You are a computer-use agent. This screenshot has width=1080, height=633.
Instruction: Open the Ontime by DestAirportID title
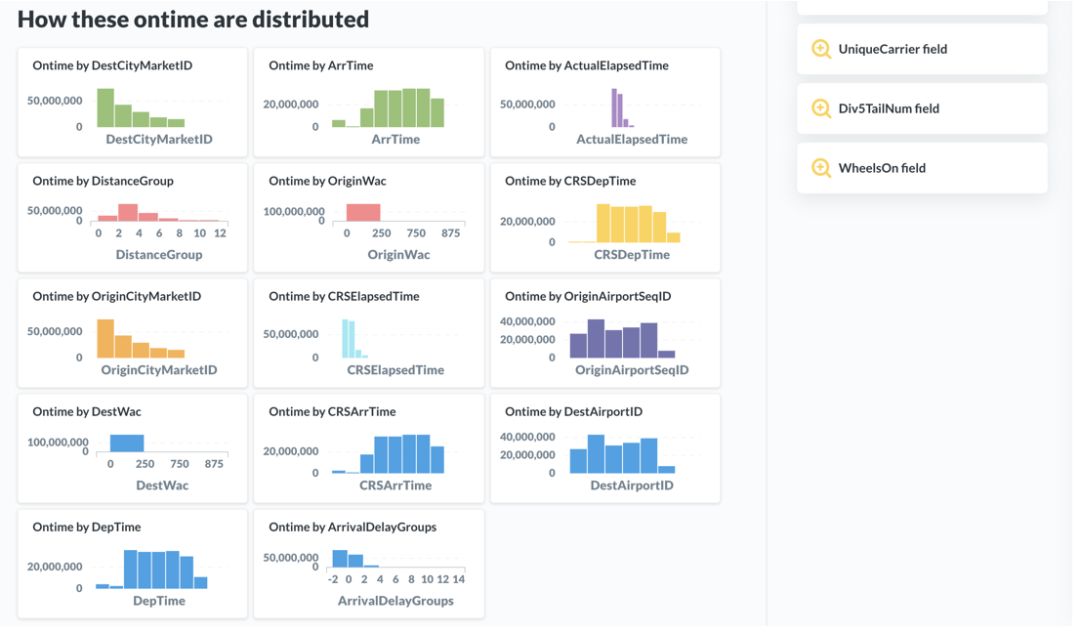click(x=573, y=412)
